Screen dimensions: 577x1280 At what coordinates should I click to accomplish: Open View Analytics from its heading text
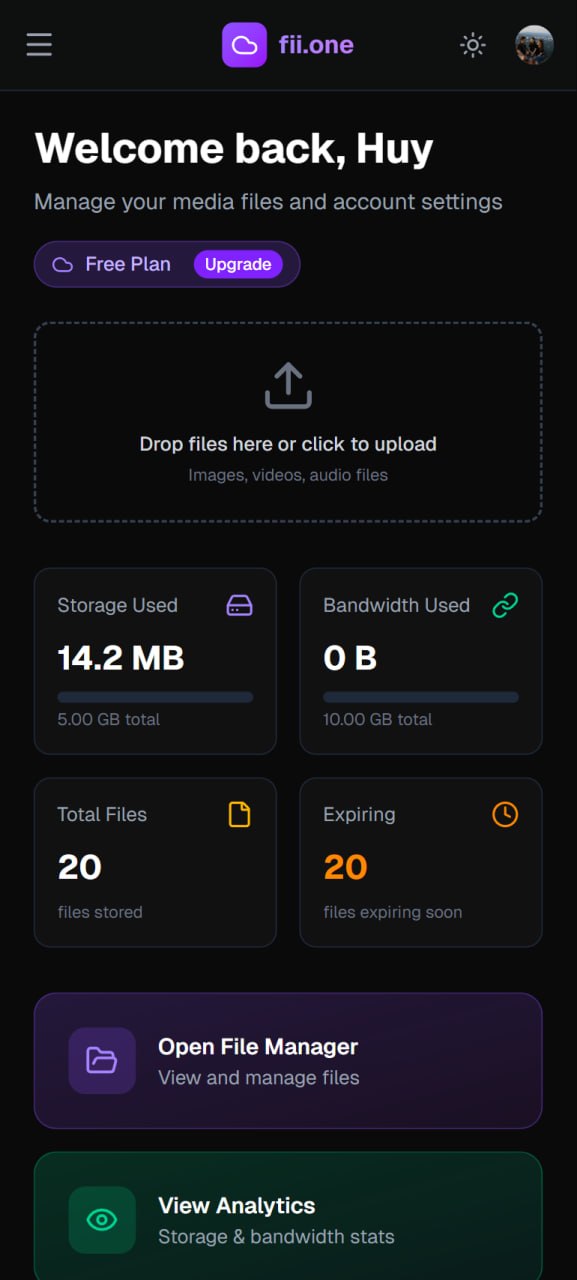[237, 1206]
